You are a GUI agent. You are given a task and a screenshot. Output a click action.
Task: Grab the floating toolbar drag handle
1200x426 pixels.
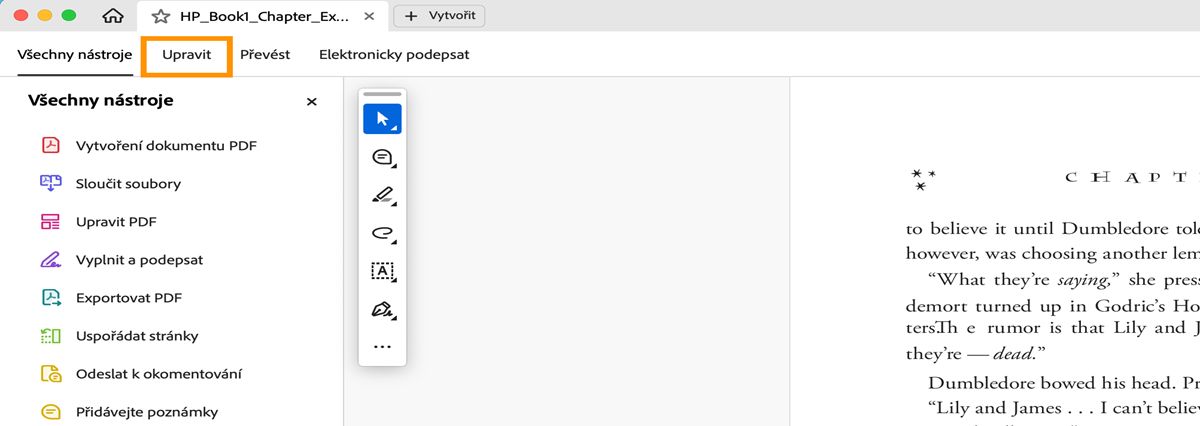(382, 94)
